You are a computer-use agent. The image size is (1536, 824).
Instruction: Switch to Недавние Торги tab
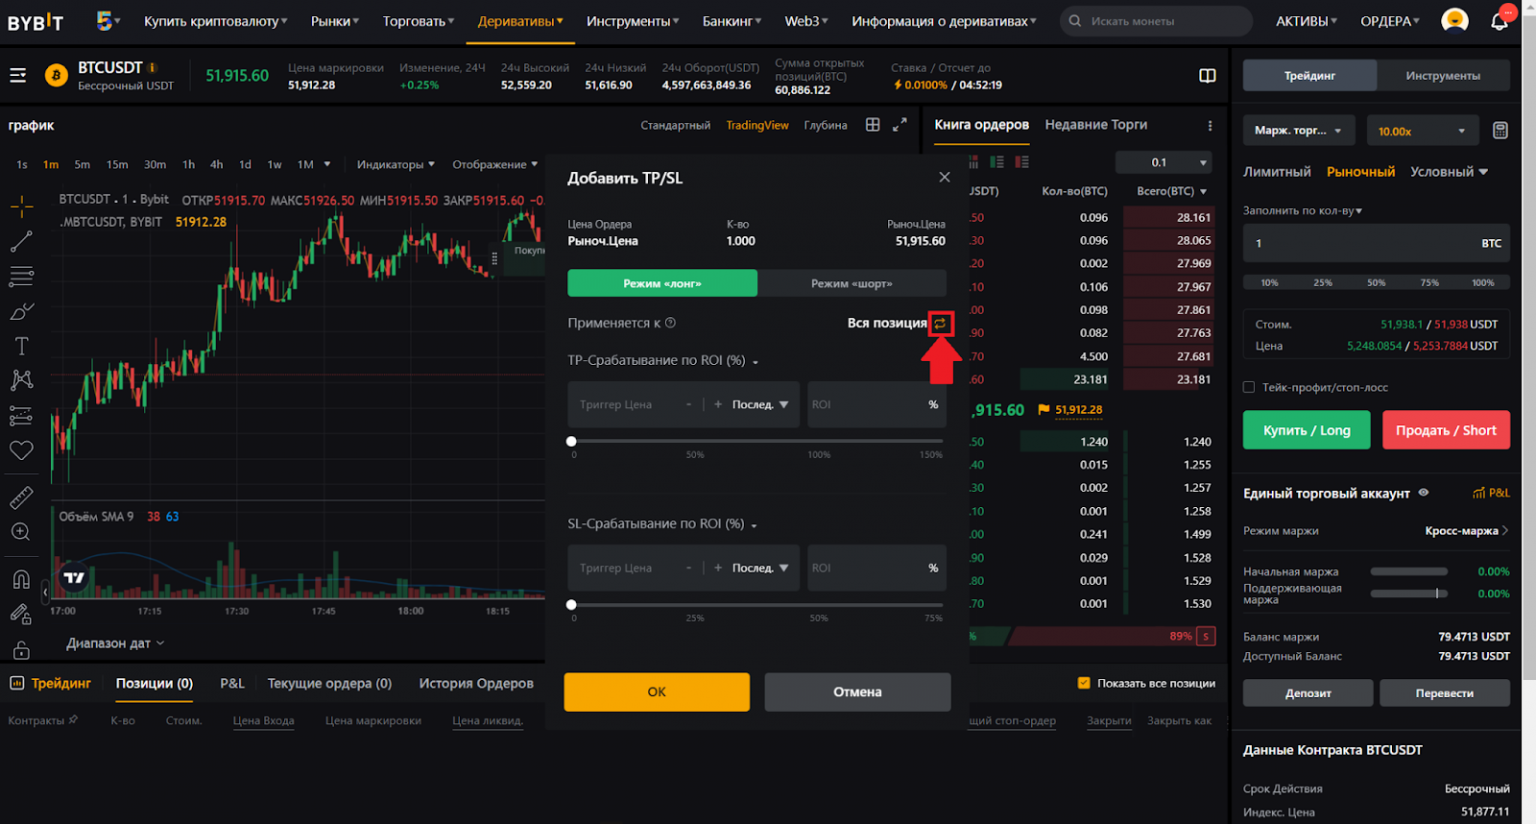tap(1095, 125)
